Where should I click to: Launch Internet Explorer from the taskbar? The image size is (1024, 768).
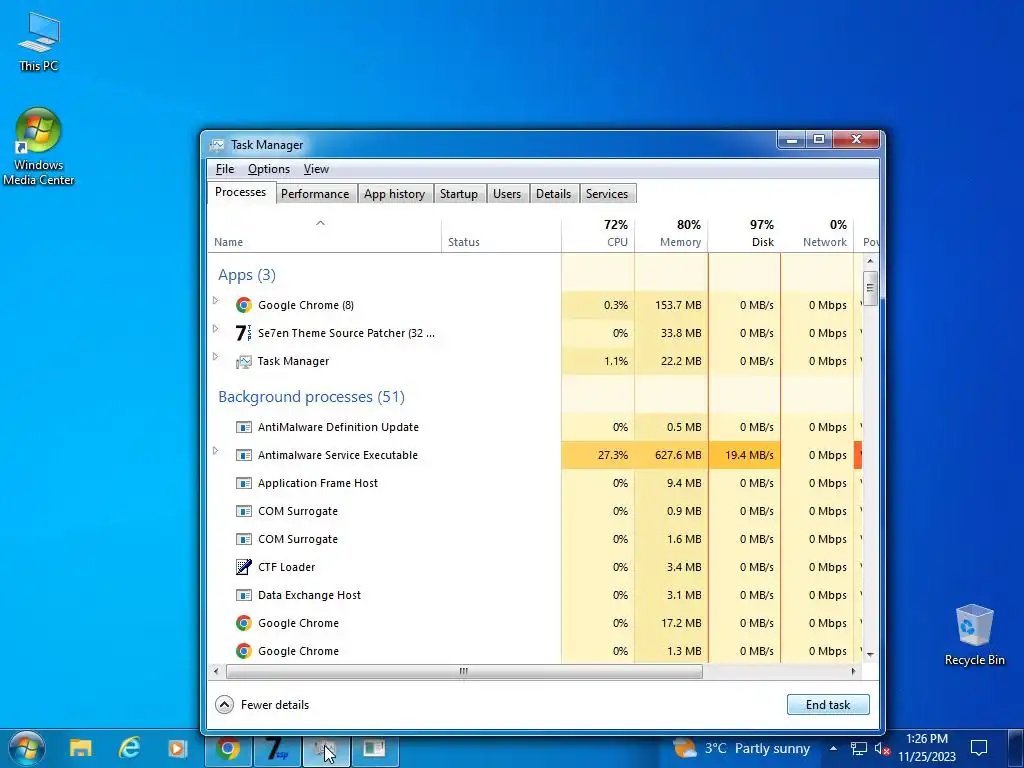tap(129, 748)
